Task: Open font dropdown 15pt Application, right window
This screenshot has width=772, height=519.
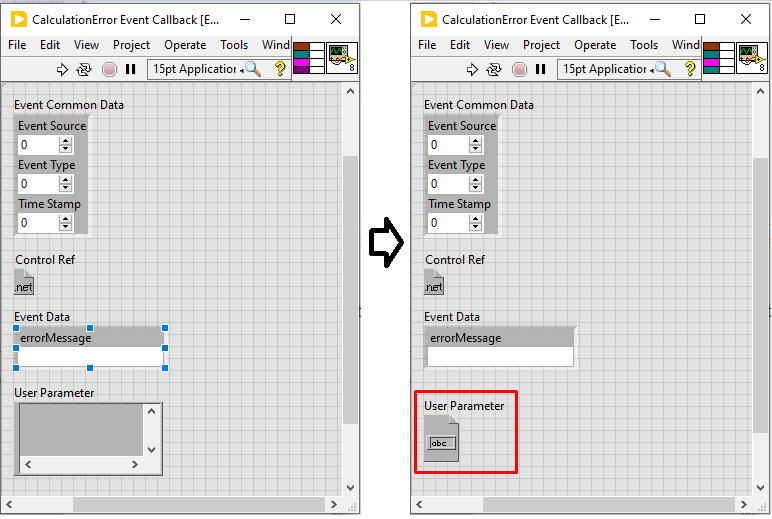Action: [606, 69]
